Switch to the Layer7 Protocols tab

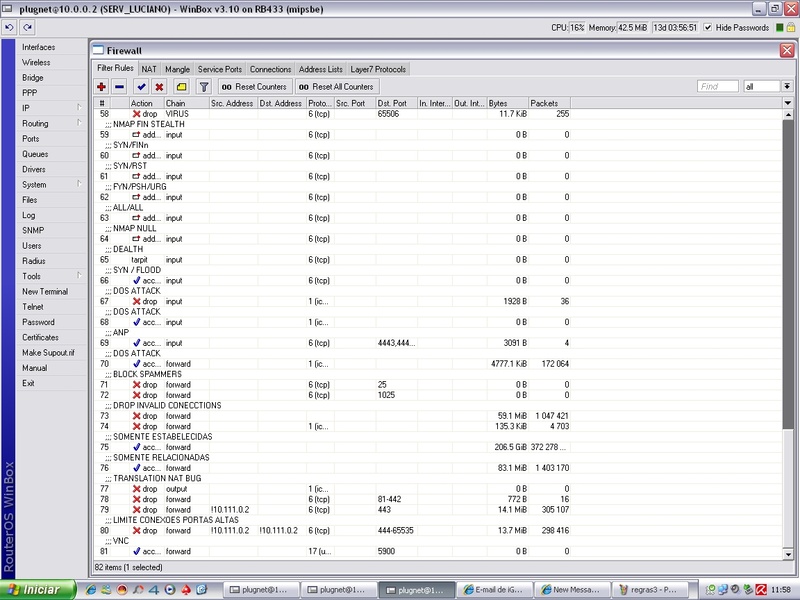click(378, 69)
